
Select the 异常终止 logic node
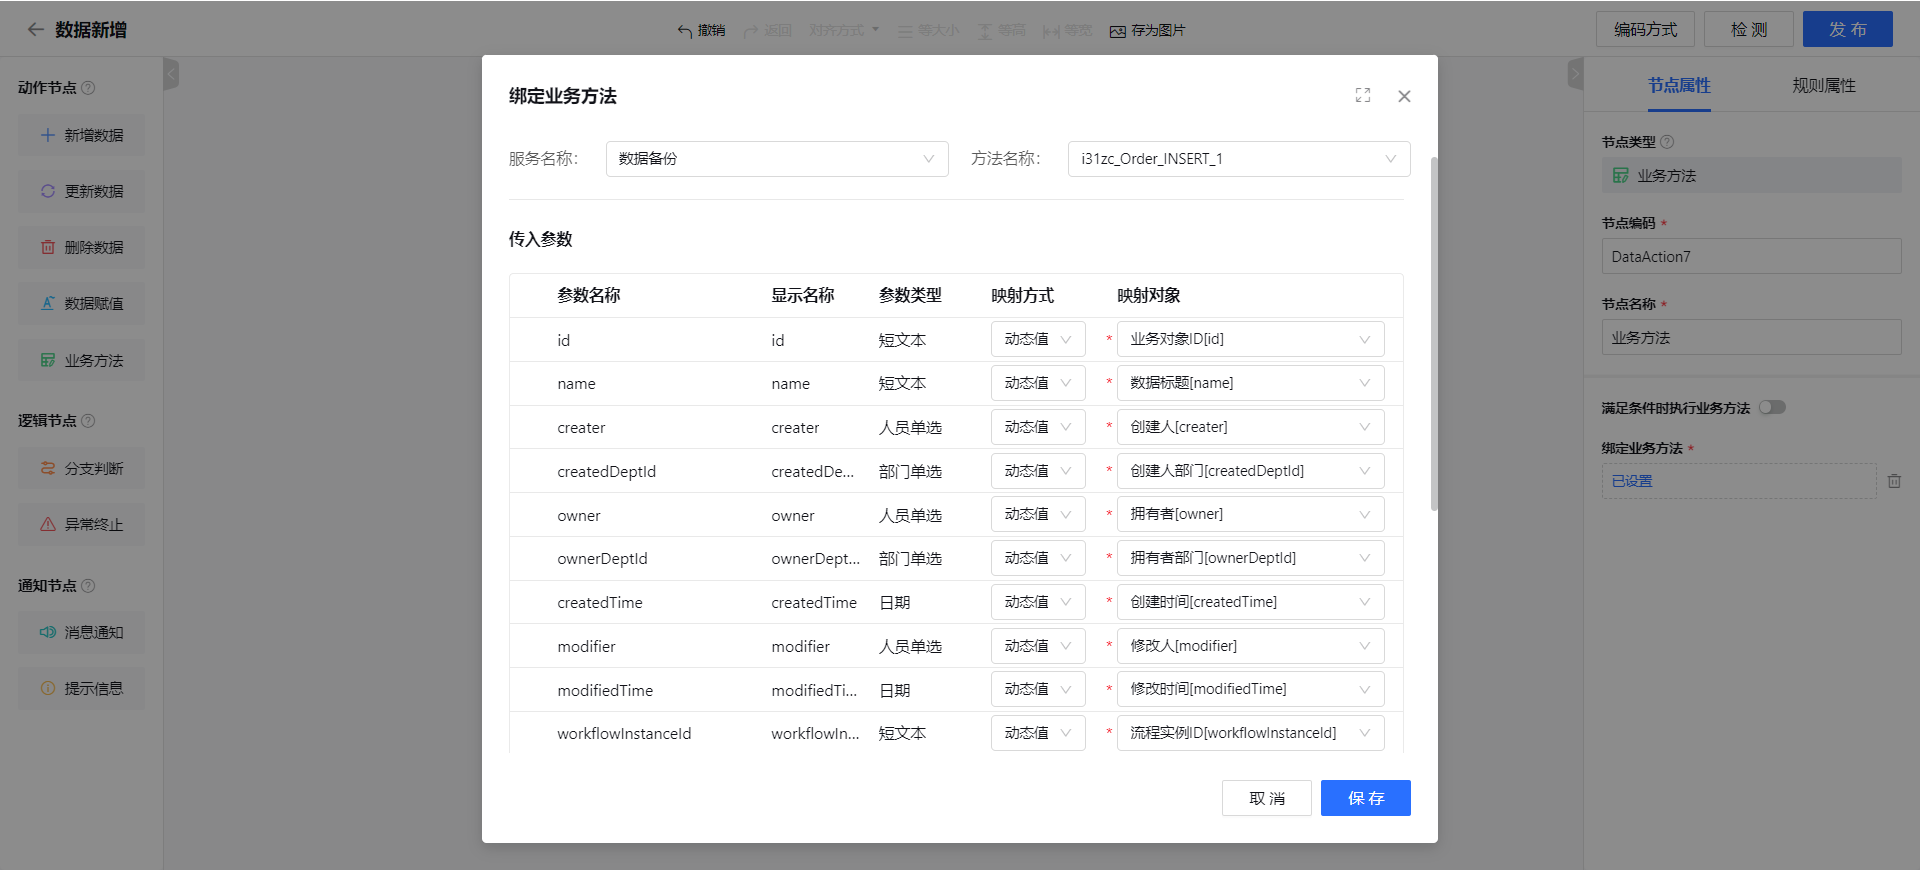81,524
